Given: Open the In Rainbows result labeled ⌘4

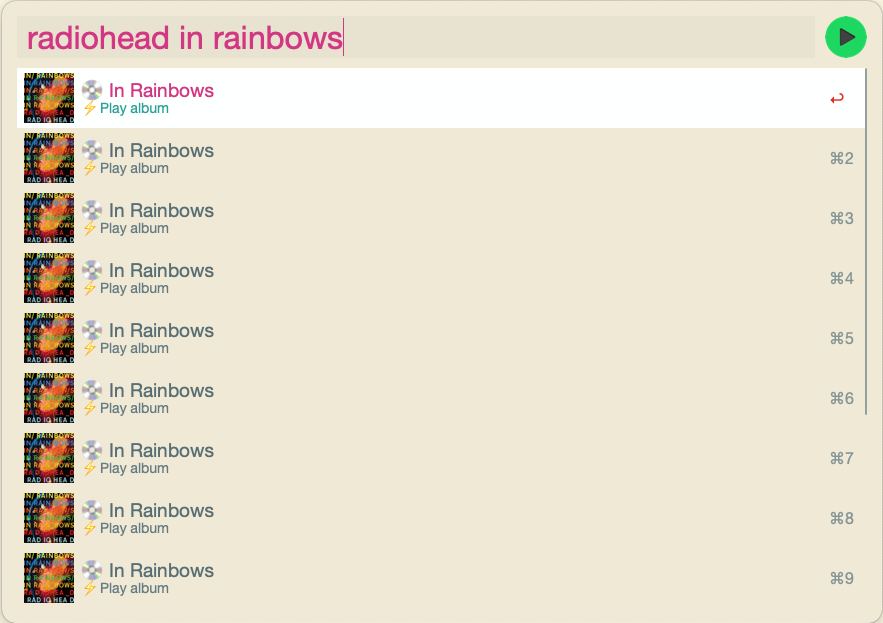Looking at the screenshot, I should point(441,278).
